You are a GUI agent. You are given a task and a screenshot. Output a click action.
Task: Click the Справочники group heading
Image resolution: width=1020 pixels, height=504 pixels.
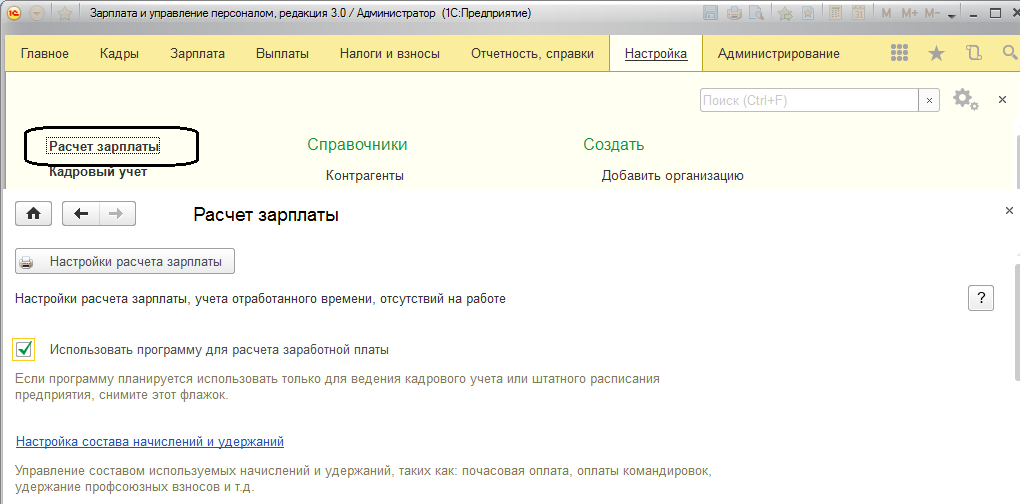pos(357,144)
